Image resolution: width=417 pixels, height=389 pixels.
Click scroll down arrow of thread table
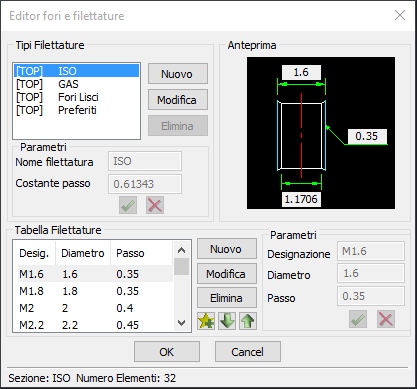pyautogui.click(x=181, y=323)
